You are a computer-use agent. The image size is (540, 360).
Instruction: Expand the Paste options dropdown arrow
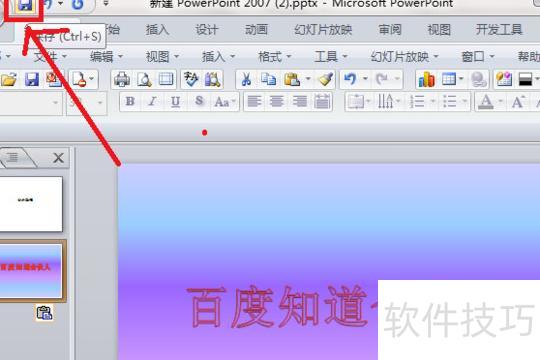point(308,79)
